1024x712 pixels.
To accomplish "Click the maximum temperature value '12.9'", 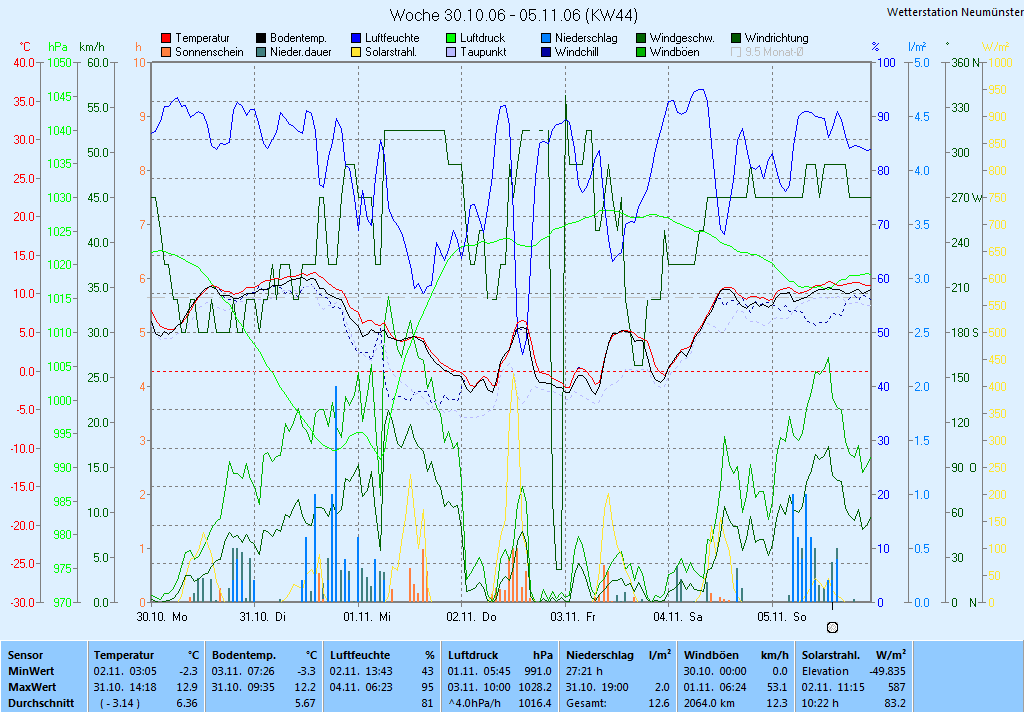I will 187,688.
